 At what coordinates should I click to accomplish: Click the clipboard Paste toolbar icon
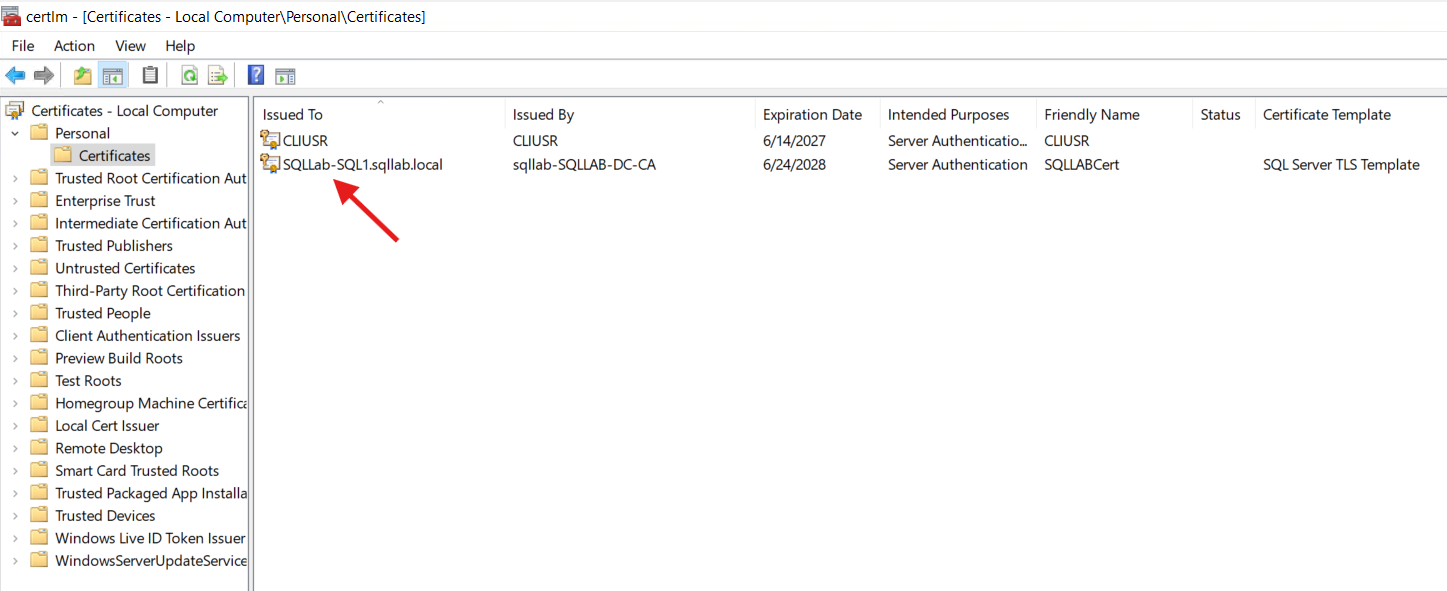(150, 75)
